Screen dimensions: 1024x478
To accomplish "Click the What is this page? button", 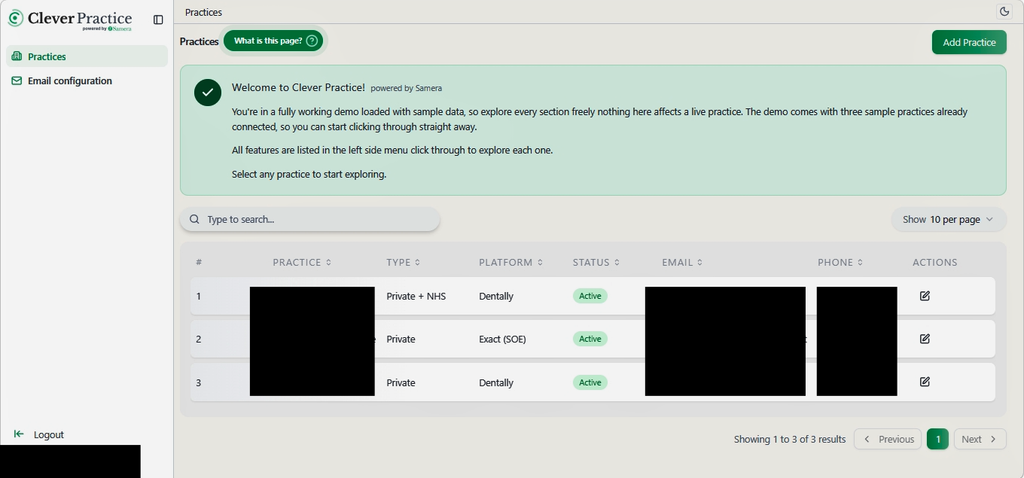I will point(273,41).
